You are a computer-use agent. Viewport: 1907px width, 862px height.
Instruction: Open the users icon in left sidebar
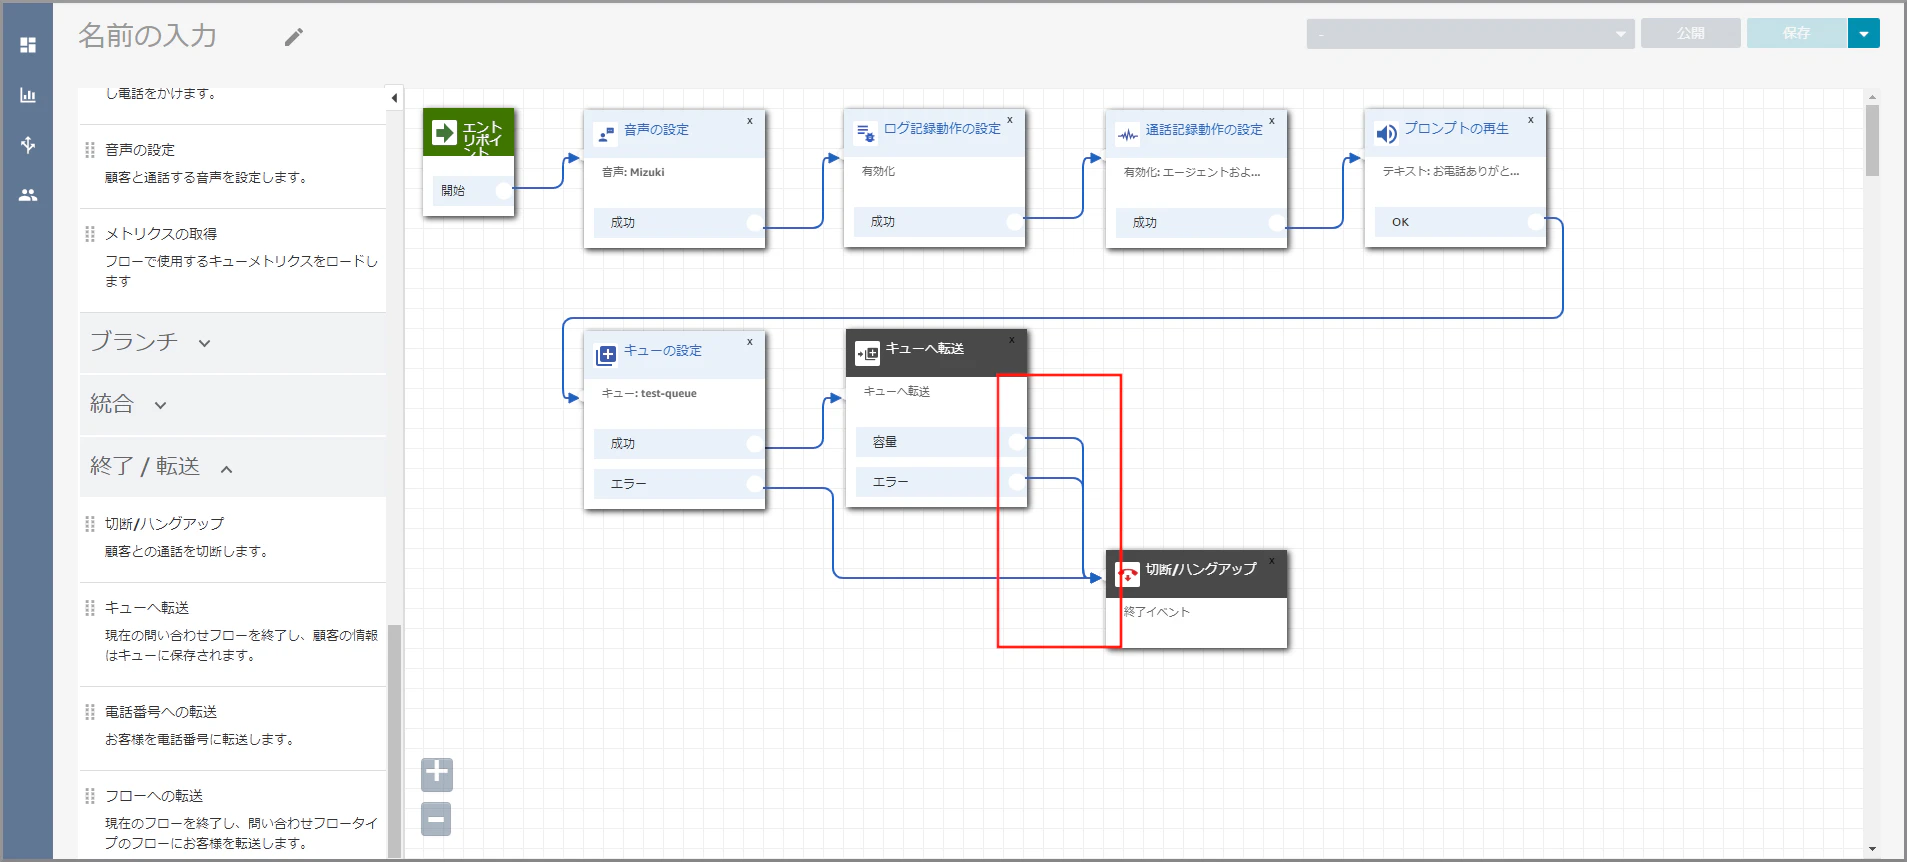tap(28, 195)
